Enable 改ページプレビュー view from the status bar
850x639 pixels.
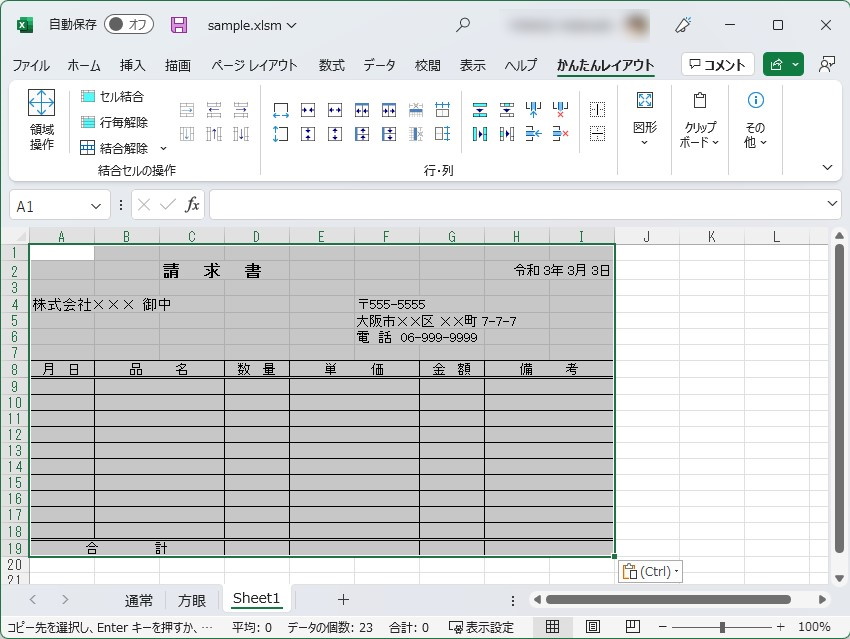click(x=633, y=625)
